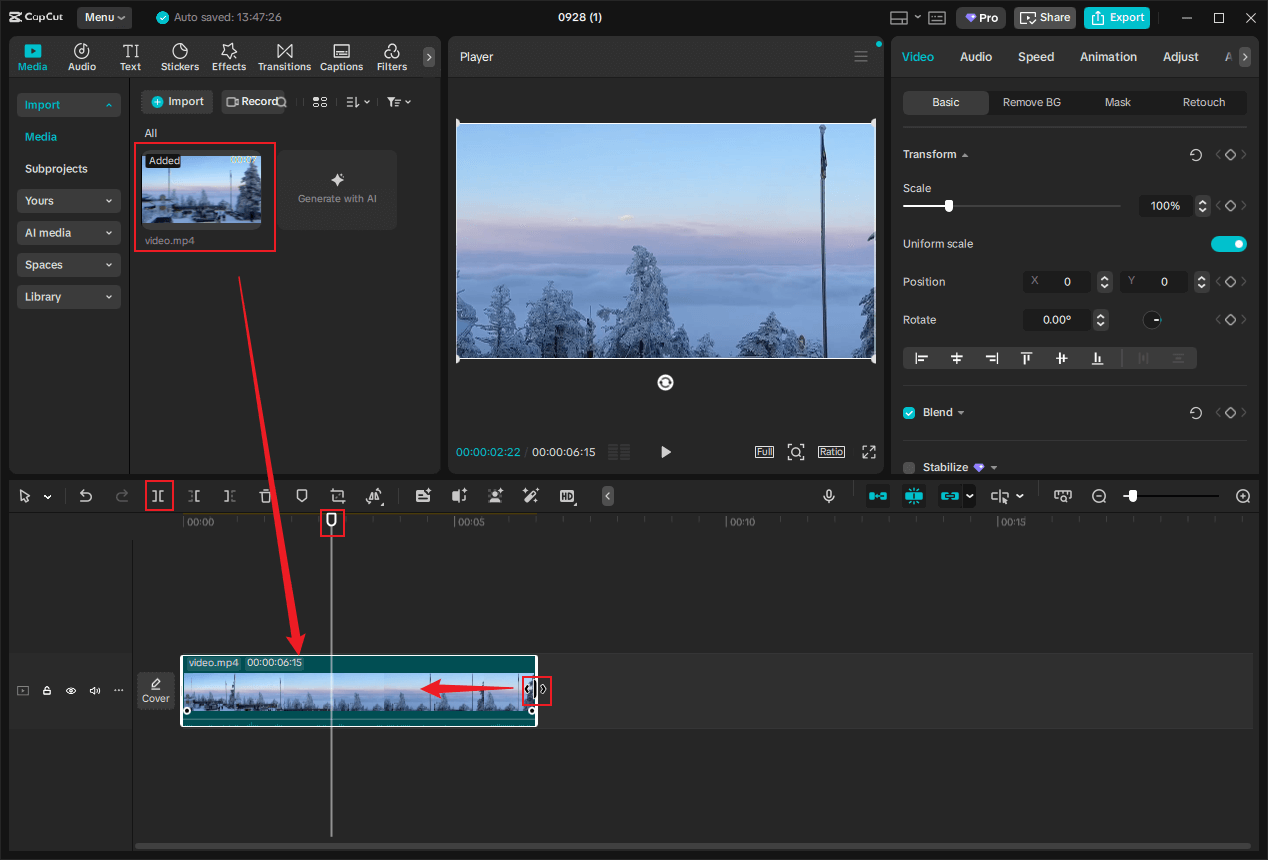Hide the video track with eye icon
Image resolution: width=1268 pixels, height=860 pixels.
tap(71, 691)
